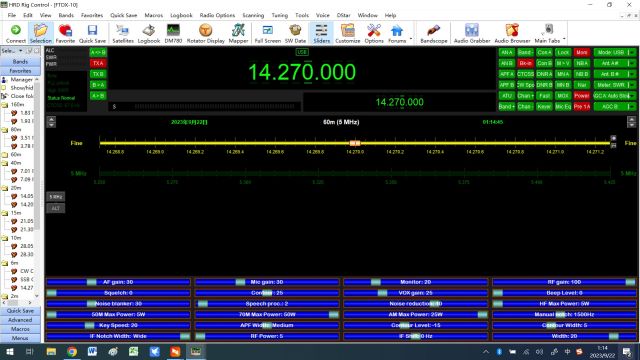
Task: Click the Band + button
Action: pyautogui.click(x=507, y=107)
